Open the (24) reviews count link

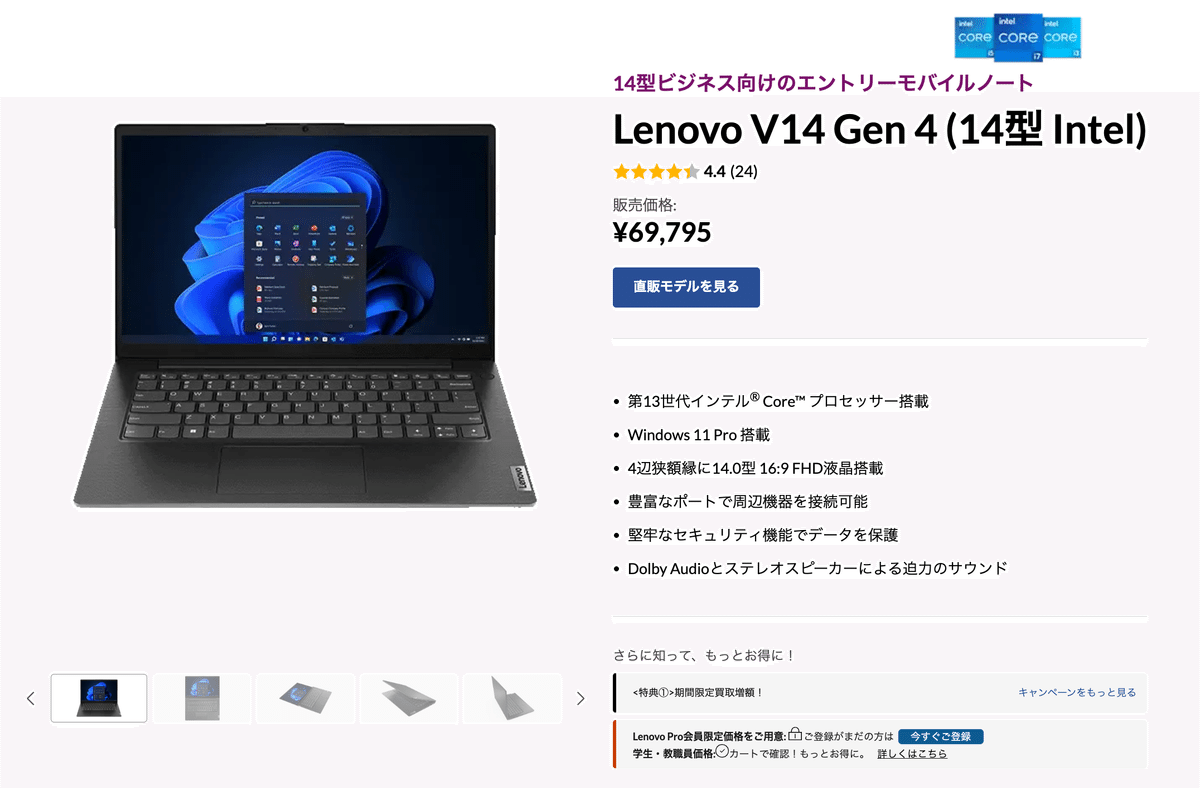coord(744,171)
